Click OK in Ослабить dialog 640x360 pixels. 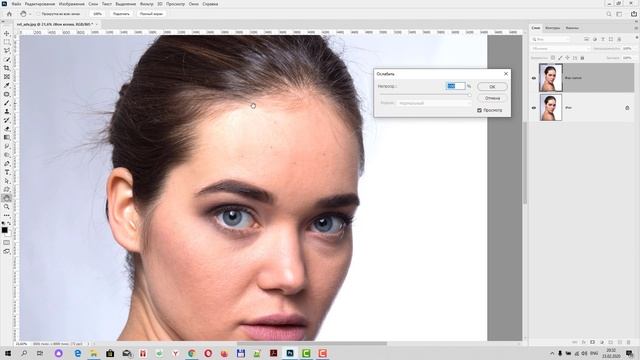(x=492, y=87)
